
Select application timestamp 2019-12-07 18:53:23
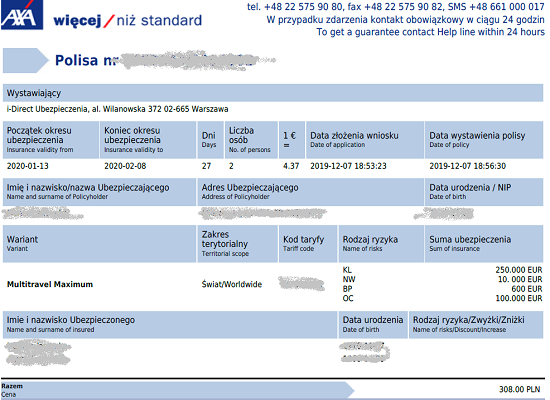(x=348, y=166)
